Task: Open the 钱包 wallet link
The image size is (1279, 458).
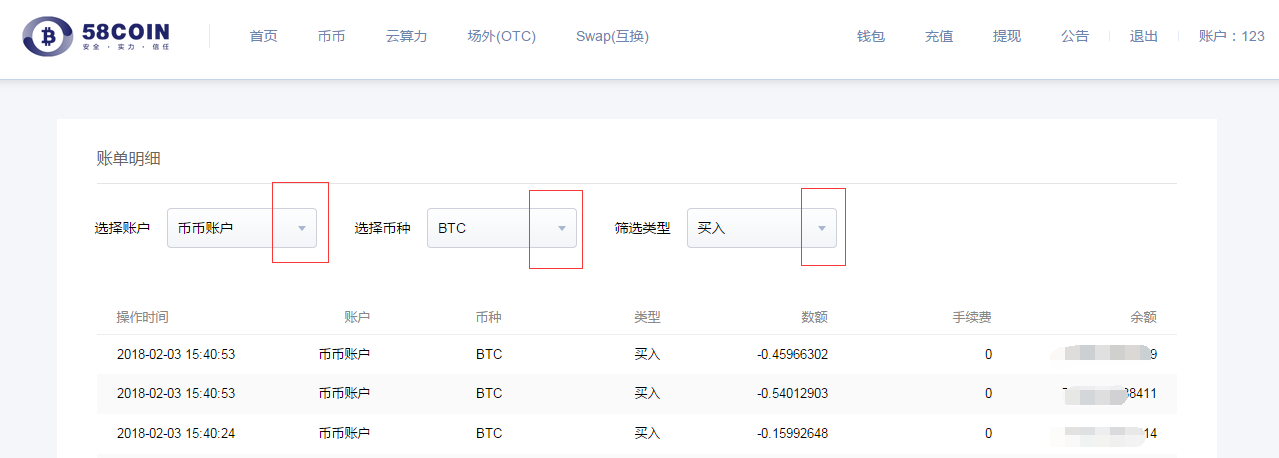Action: pyautogui.click(x=871, y=36)
